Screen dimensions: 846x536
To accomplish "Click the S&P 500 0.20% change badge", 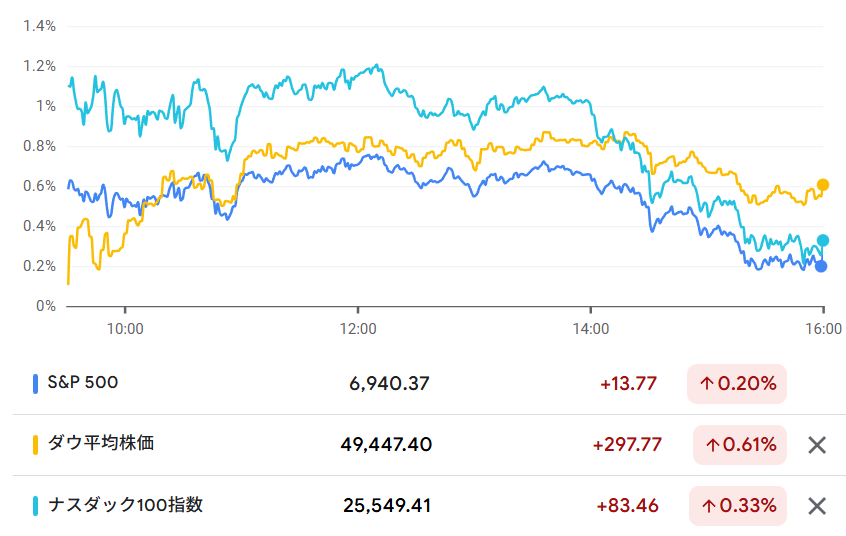I will pyautogui.click(x=737, y=384).
